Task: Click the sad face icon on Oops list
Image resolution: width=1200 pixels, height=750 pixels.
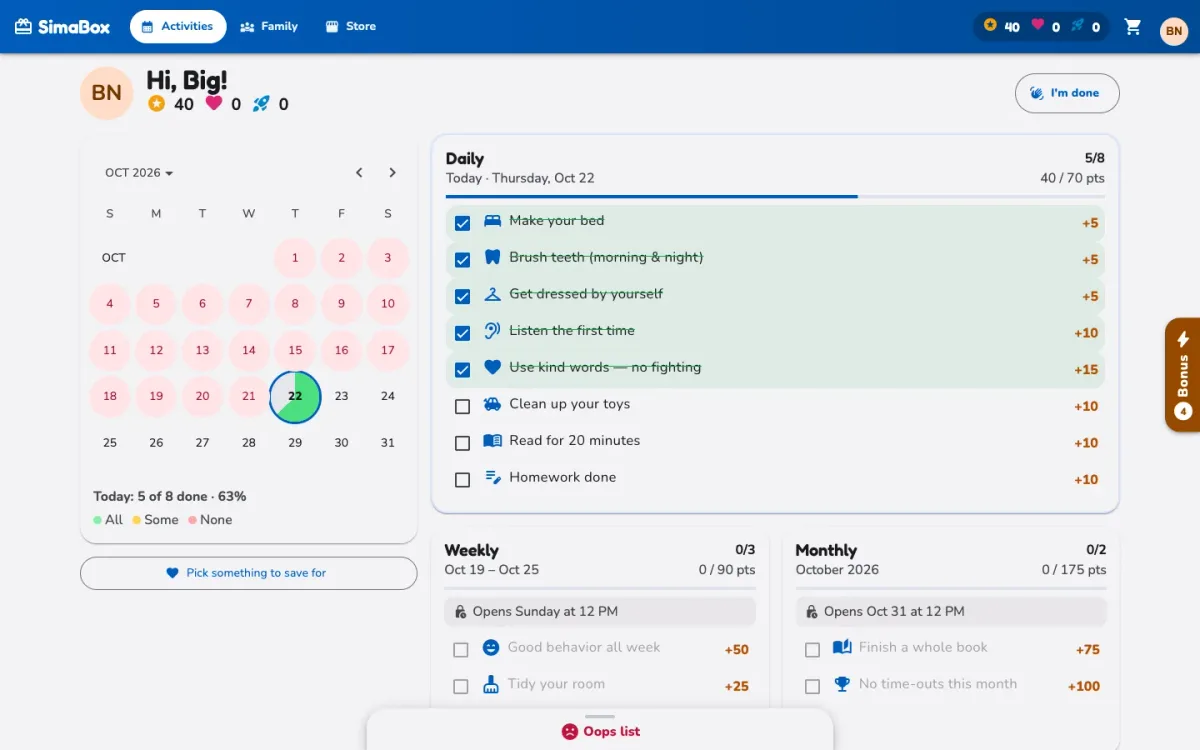Action: point(570,732)
